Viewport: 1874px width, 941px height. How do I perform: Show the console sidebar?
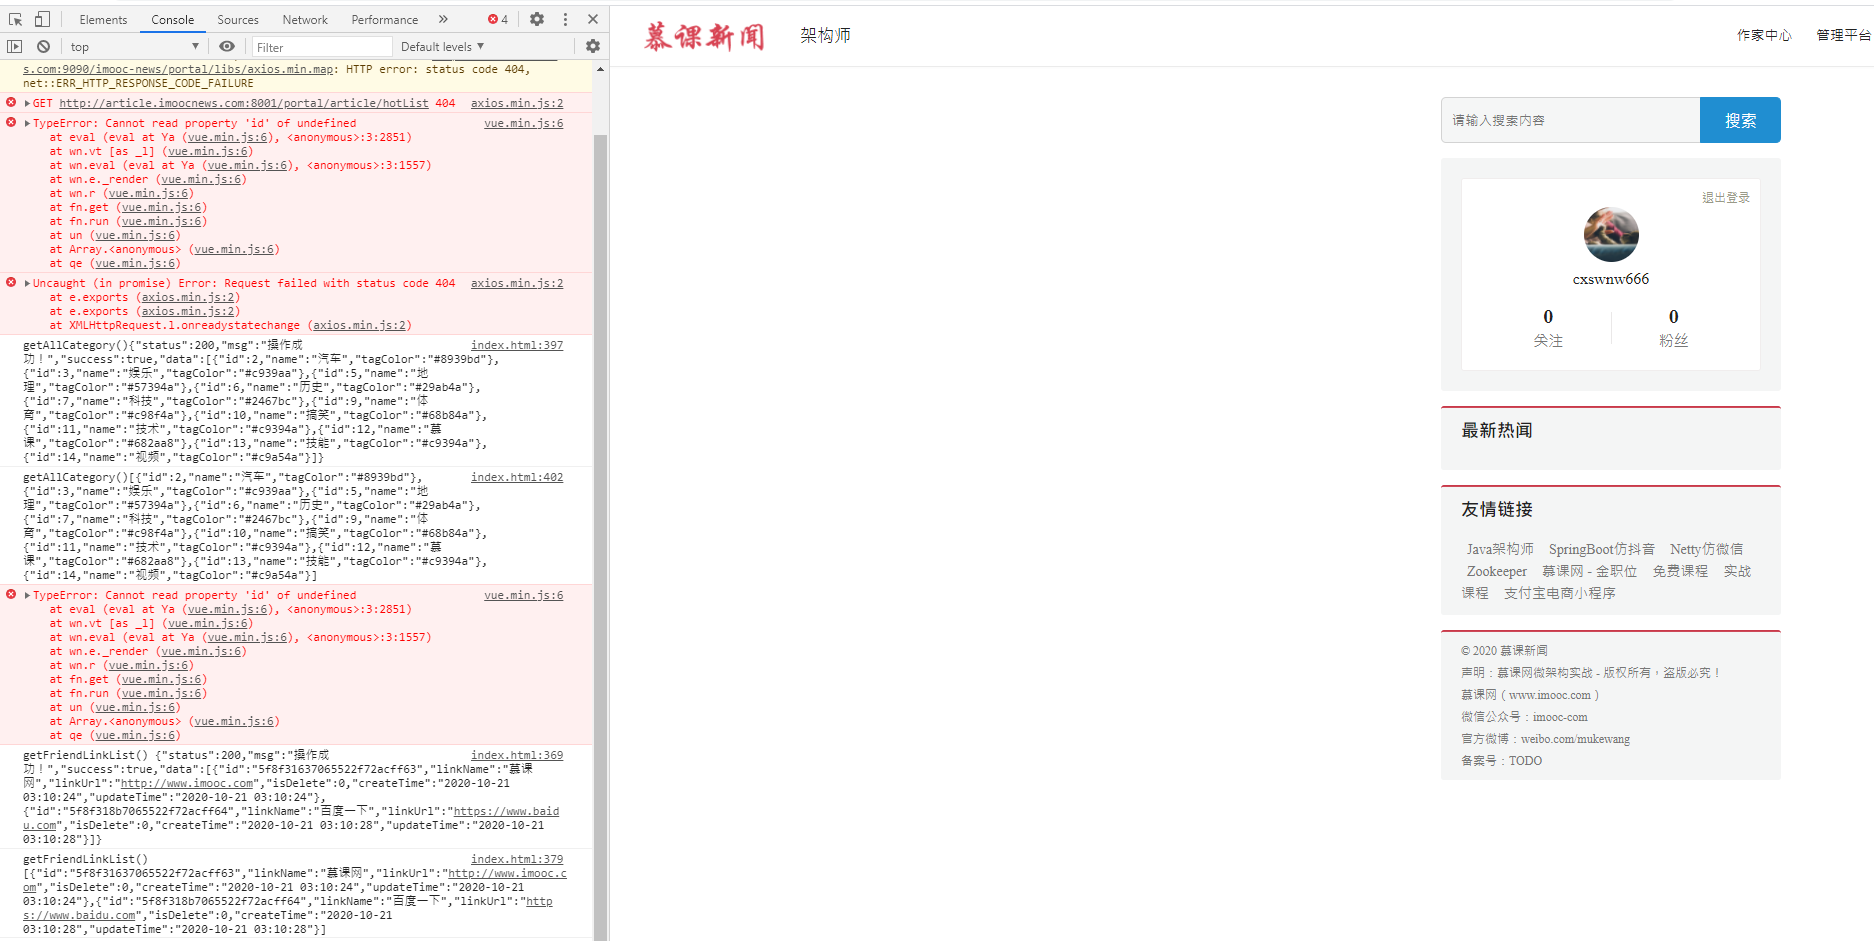[14, 46]
